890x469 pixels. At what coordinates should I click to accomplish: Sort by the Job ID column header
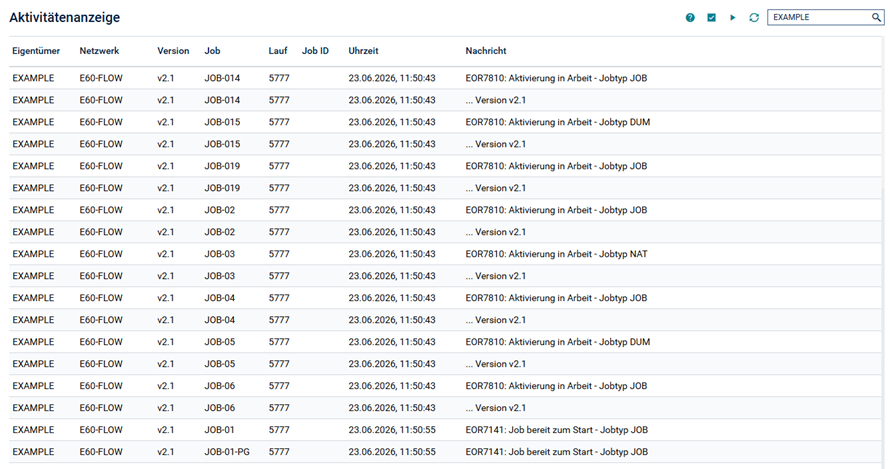click(x=315, y=51)
